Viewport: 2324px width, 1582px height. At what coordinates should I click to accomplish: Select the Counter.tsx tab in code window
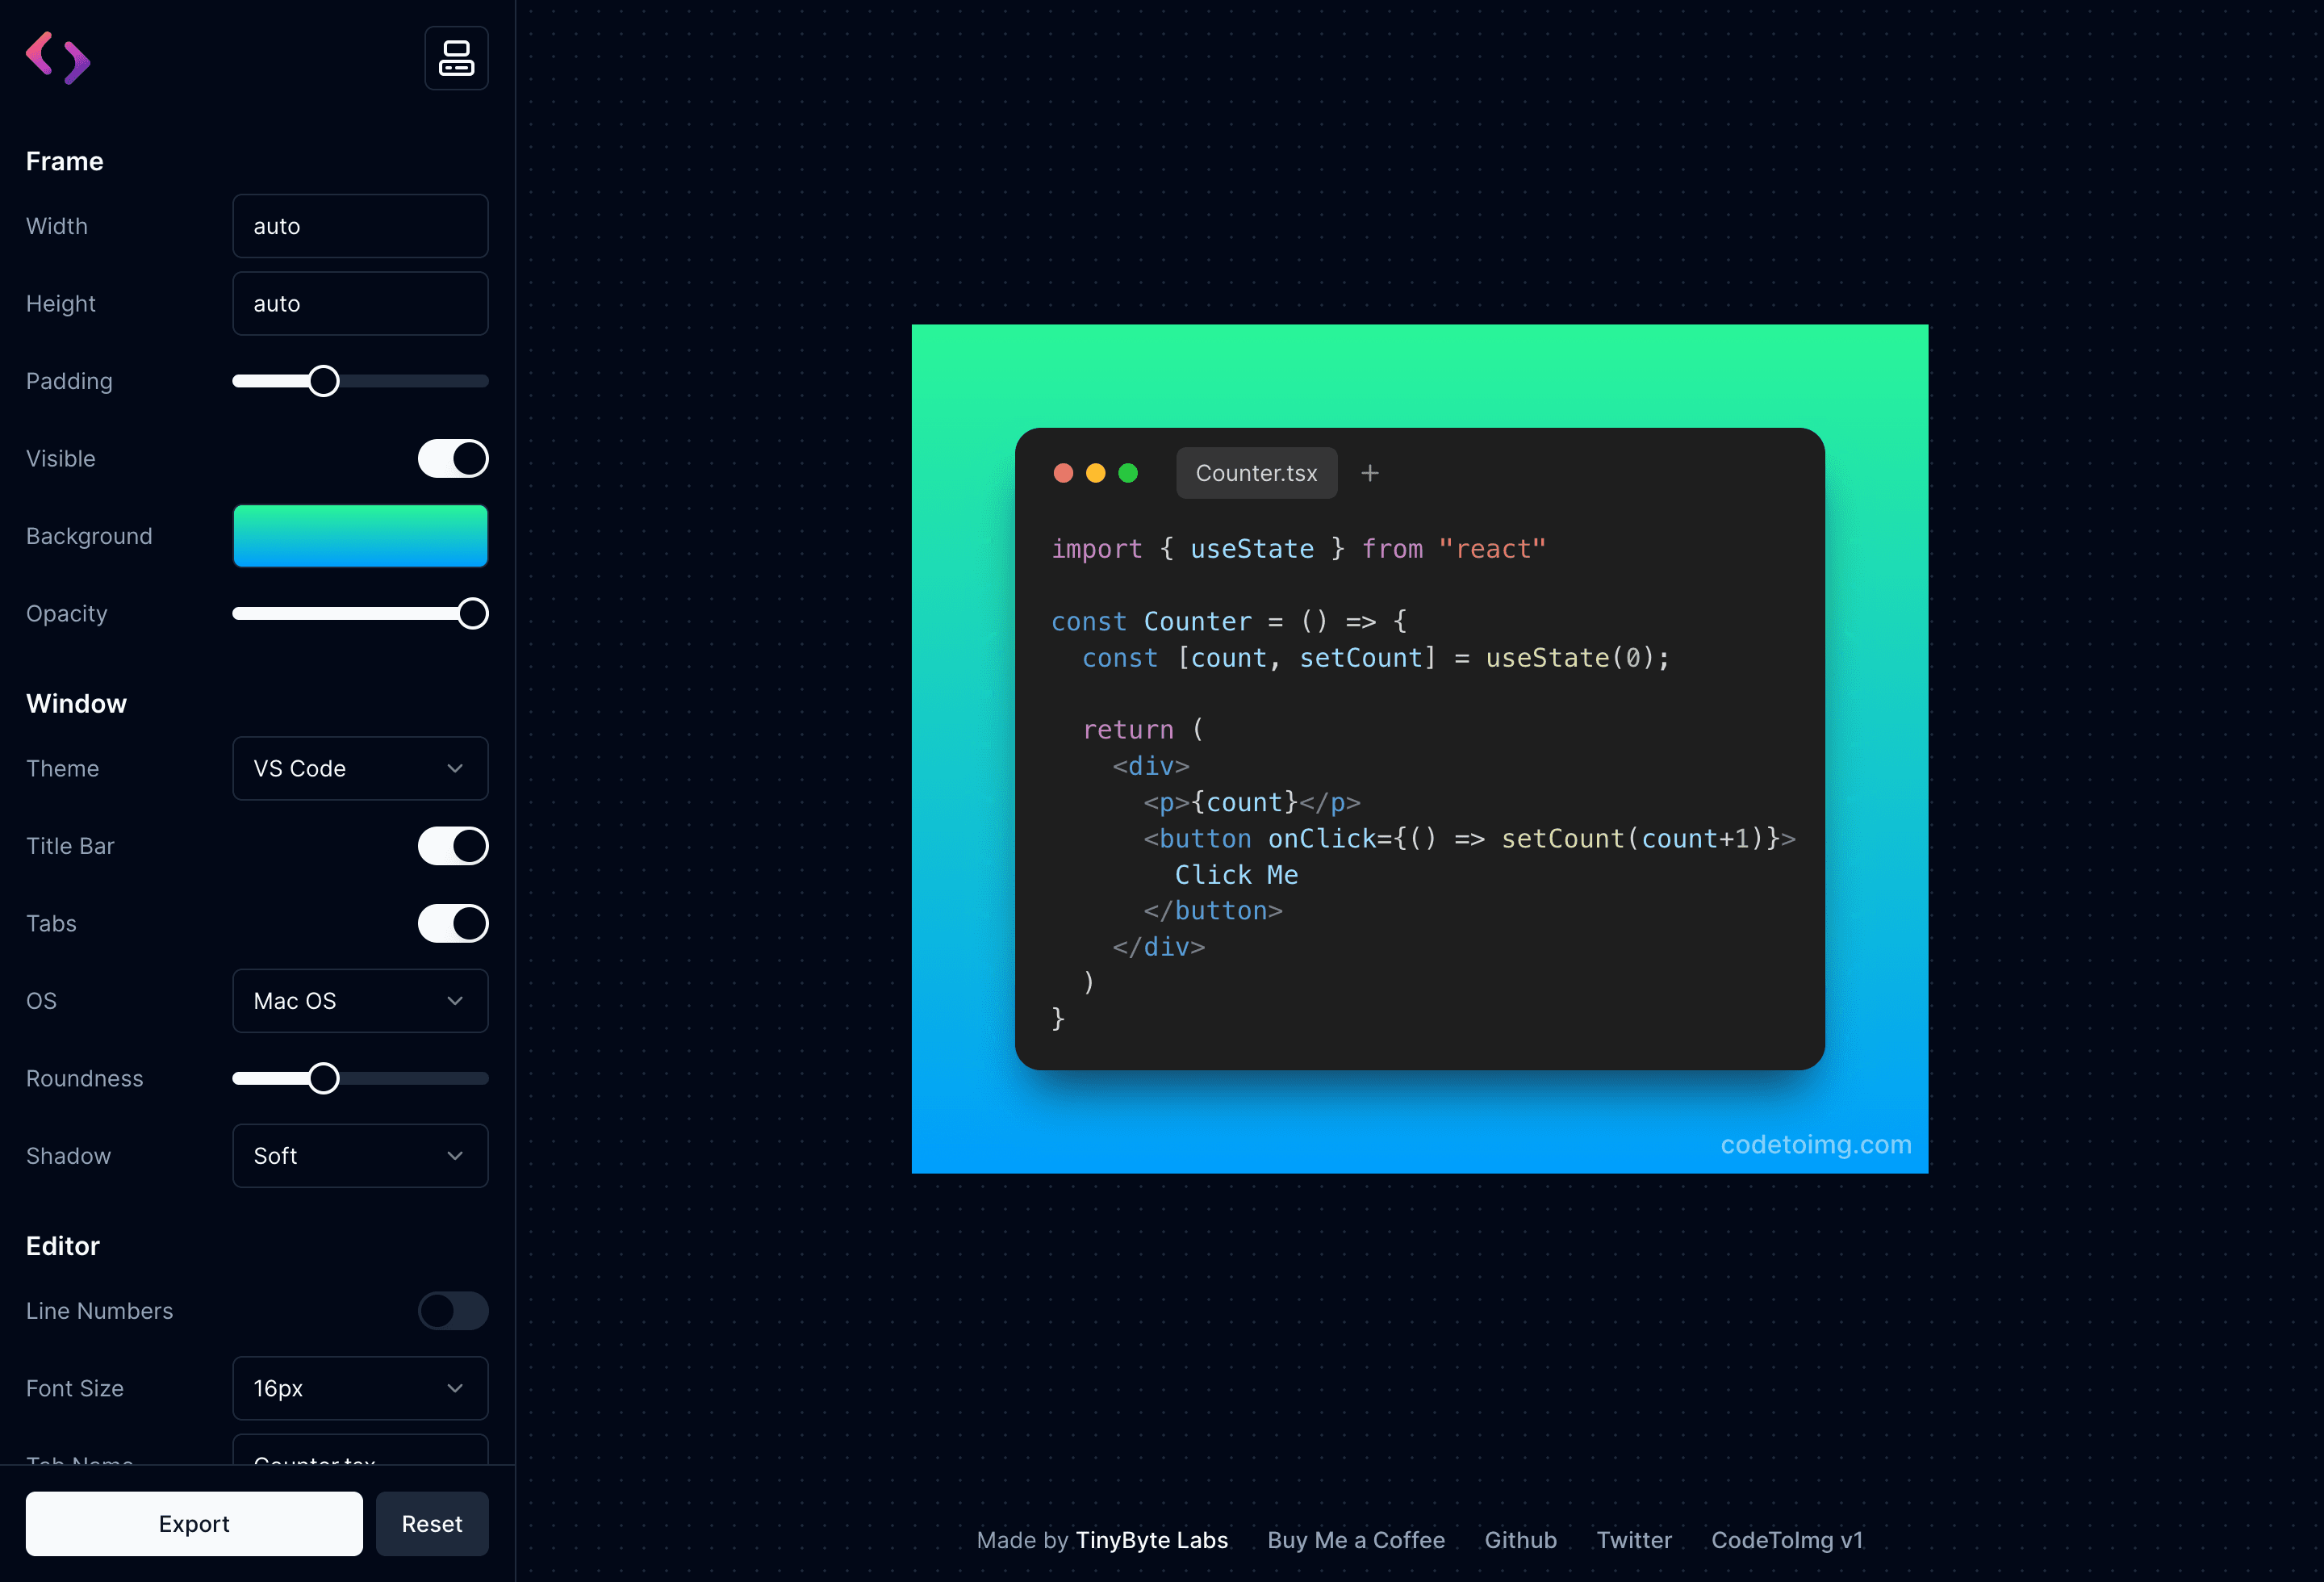[x=1256, y=473]
